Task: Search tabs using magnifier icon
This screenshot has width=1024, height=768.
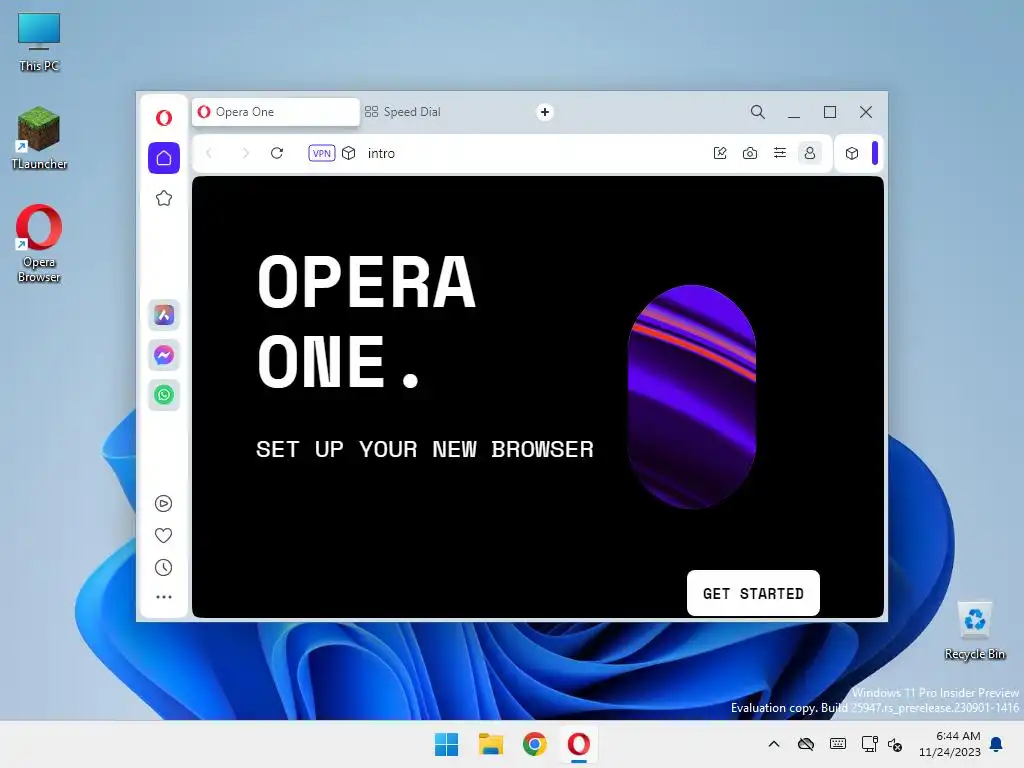Action: pos(758,112)
